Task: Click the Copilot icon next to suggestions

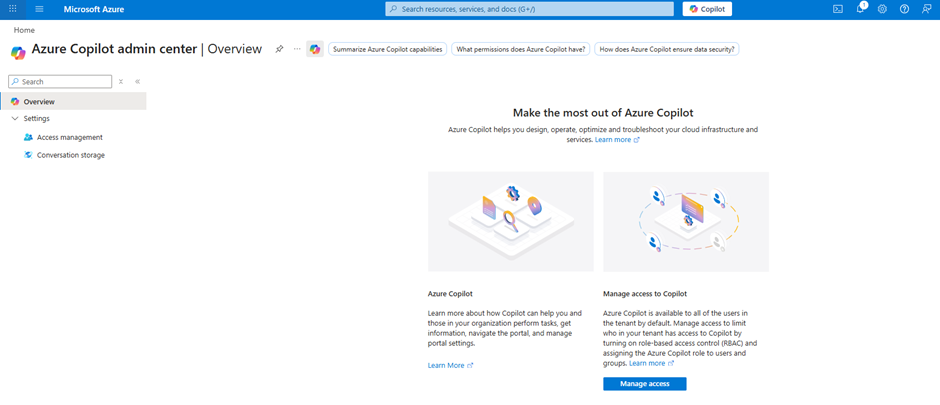Action: pos(315,49)
